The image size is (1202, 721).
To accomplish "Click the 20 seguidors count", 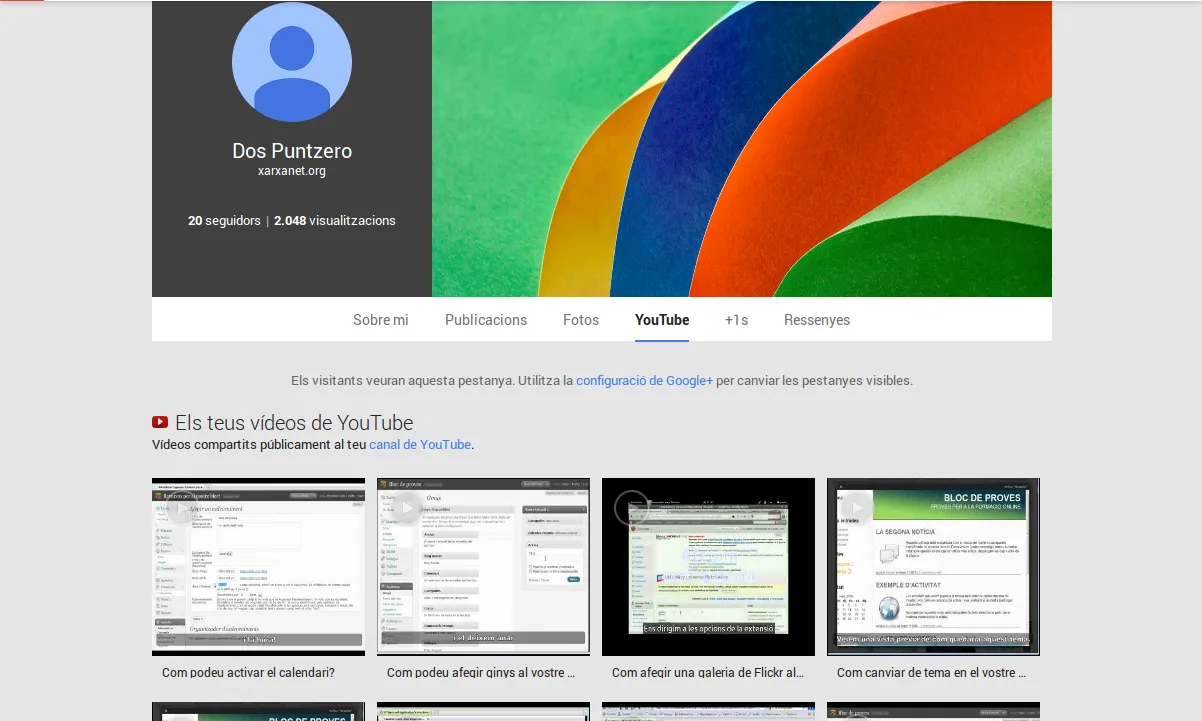I will (x=224, y=221).
